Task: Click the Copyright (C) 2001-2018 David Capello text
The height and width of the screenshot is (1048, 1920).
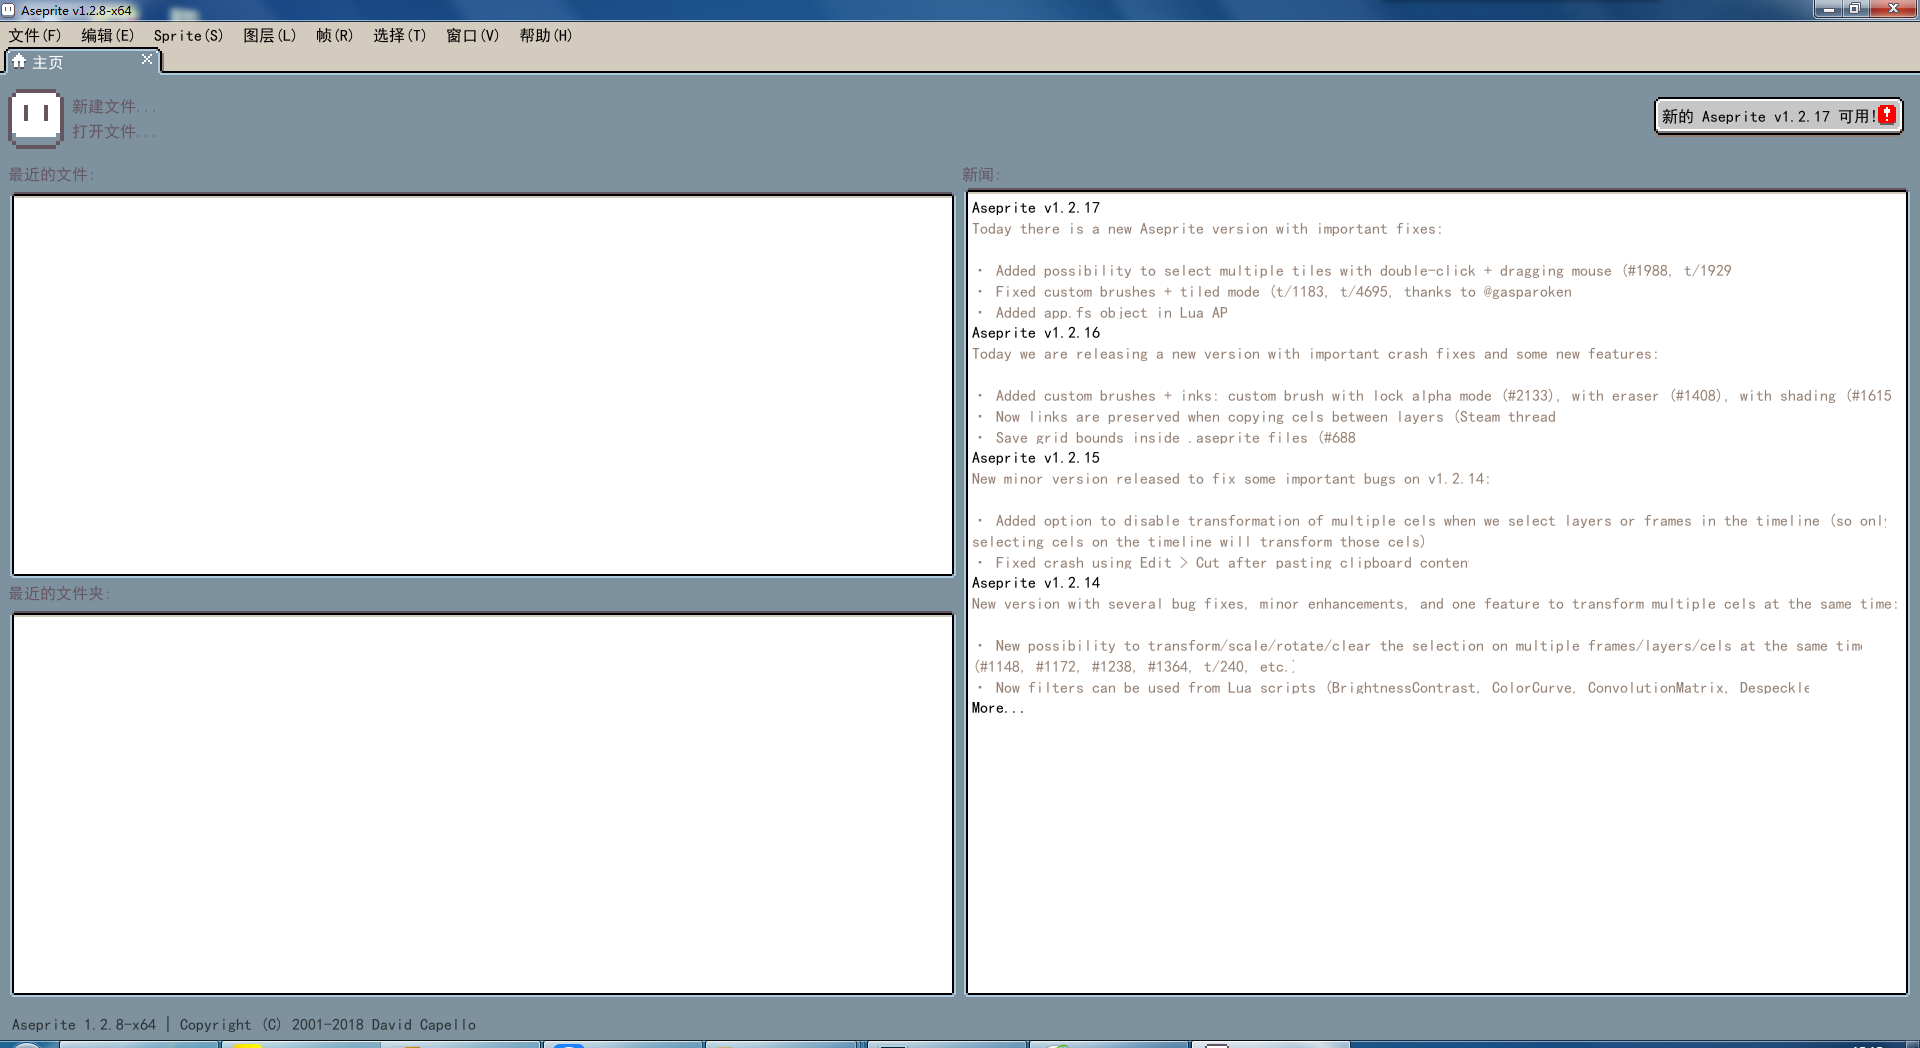Action: click(x=328, y=1025)
